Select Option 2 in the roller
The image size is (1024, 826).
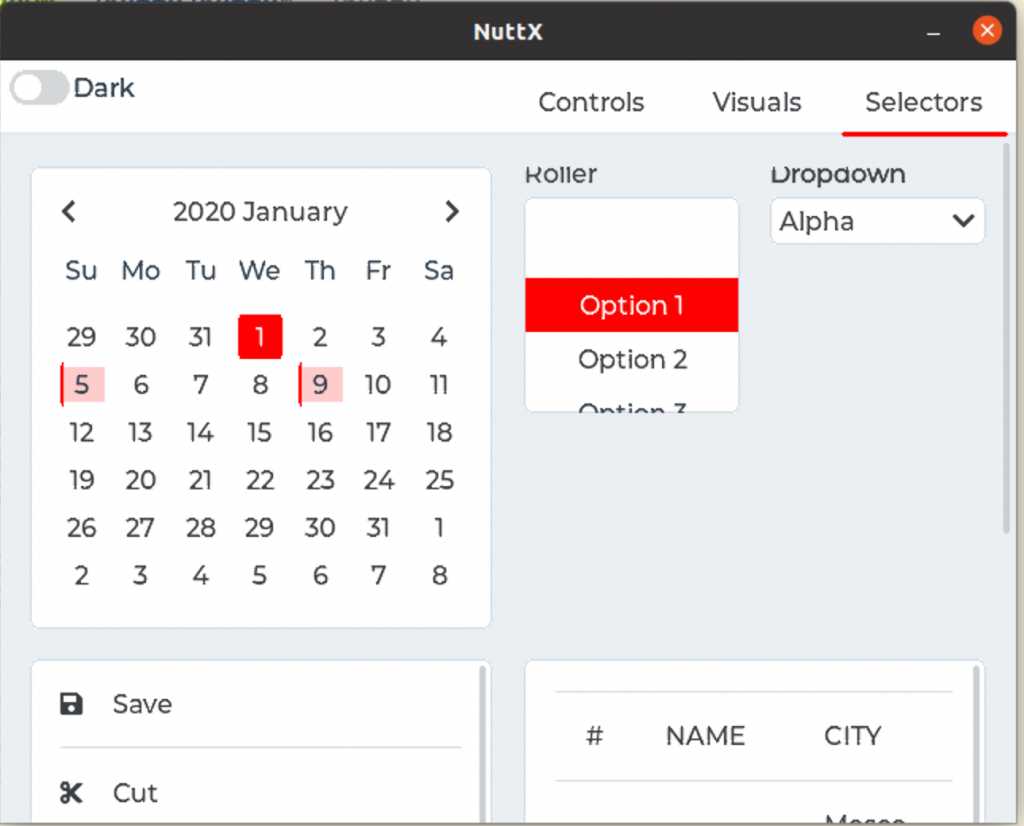pos(632,359)
